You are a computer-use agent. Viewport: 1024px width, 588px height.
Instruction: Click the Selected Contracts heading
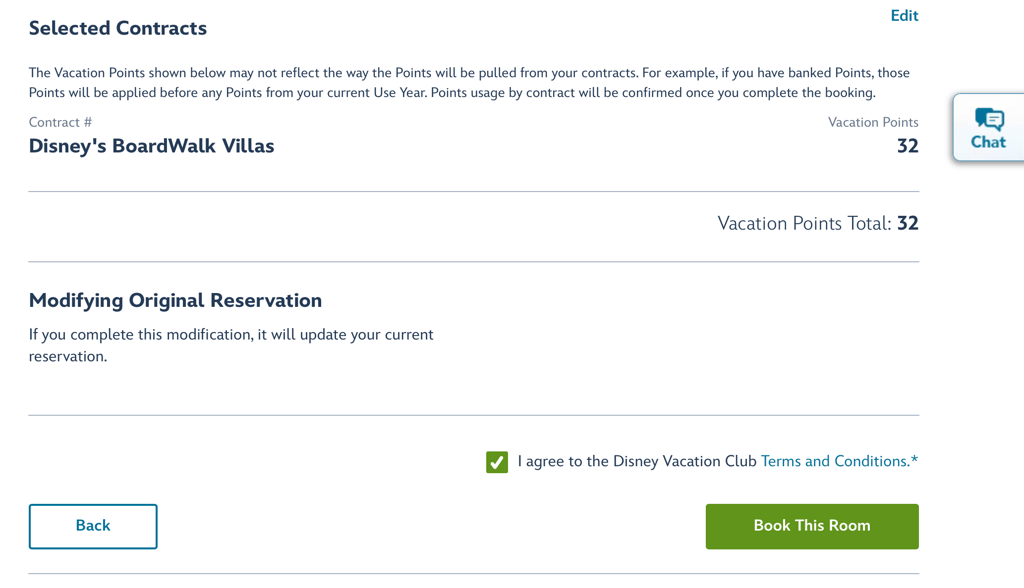coord(118,28)
